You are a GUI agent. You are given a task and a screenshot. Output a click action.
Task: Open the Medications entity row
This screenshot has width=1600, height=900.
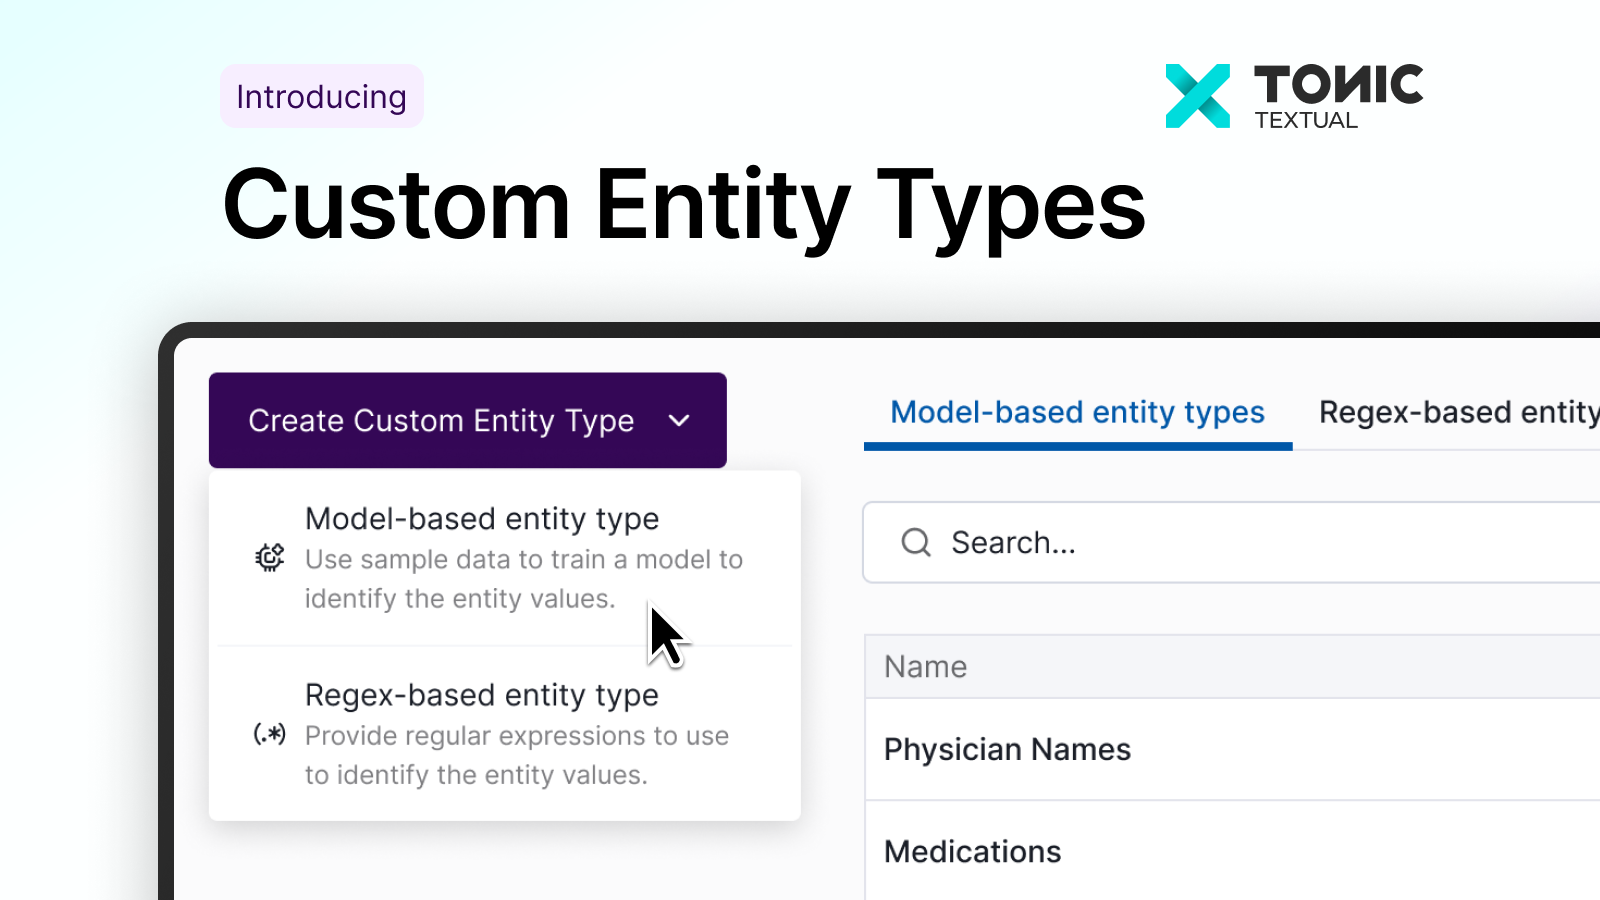tap(972, 852)
